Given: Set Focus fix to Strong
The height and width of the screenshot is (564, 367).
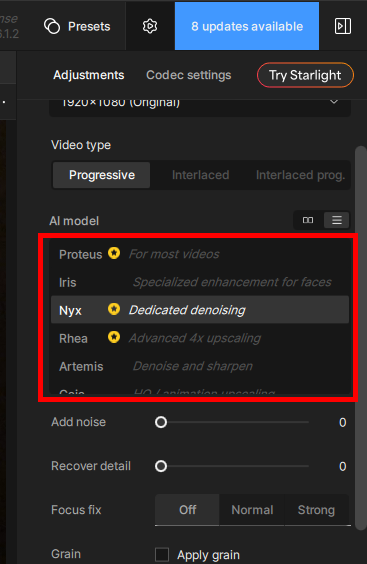Looking at the screenshot, I should (x=316, y=510).
